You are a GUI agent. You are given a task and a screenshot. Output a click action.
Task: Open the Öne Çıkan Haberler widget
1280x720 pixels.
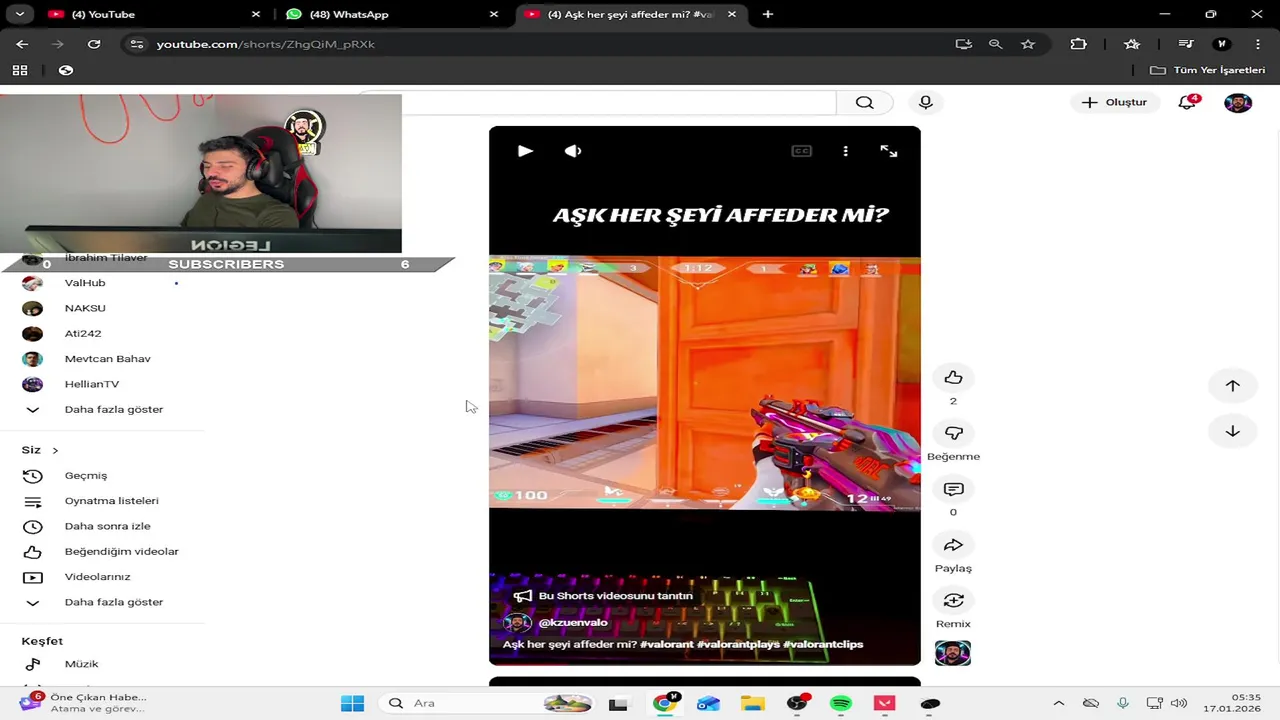tap(84, 703)
